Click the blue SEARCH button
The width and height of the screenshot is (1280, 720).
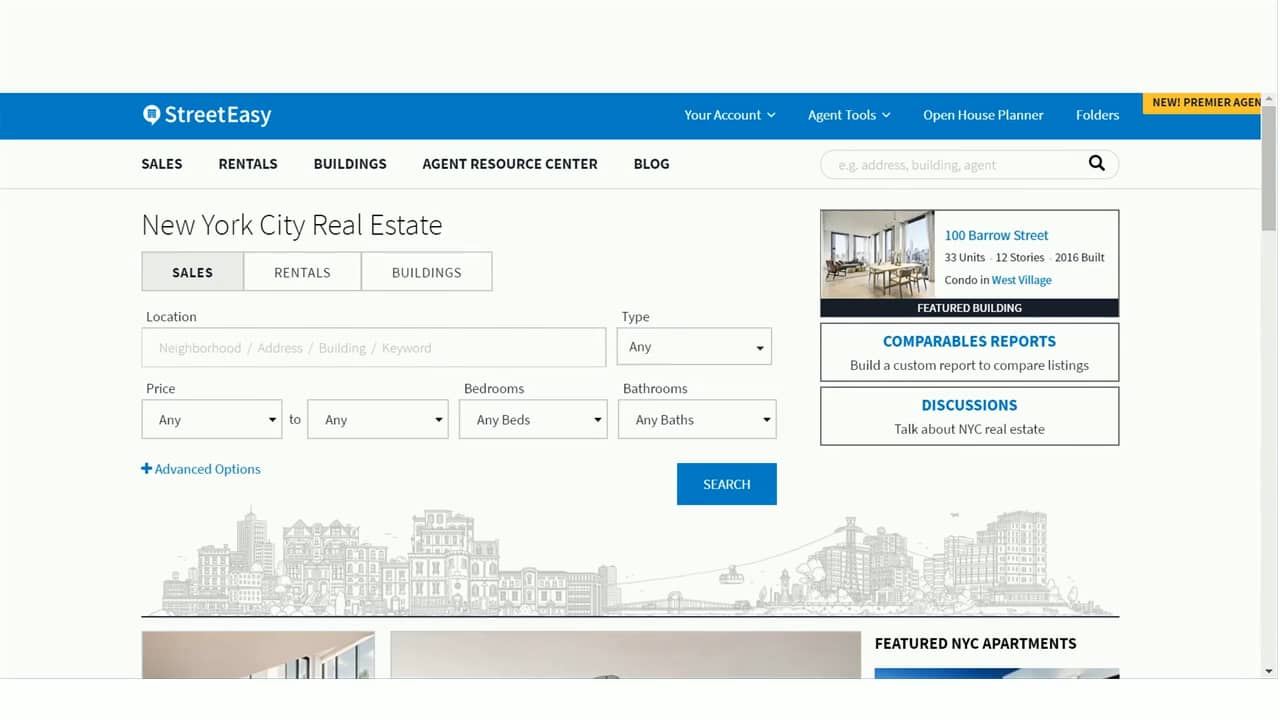727,484
